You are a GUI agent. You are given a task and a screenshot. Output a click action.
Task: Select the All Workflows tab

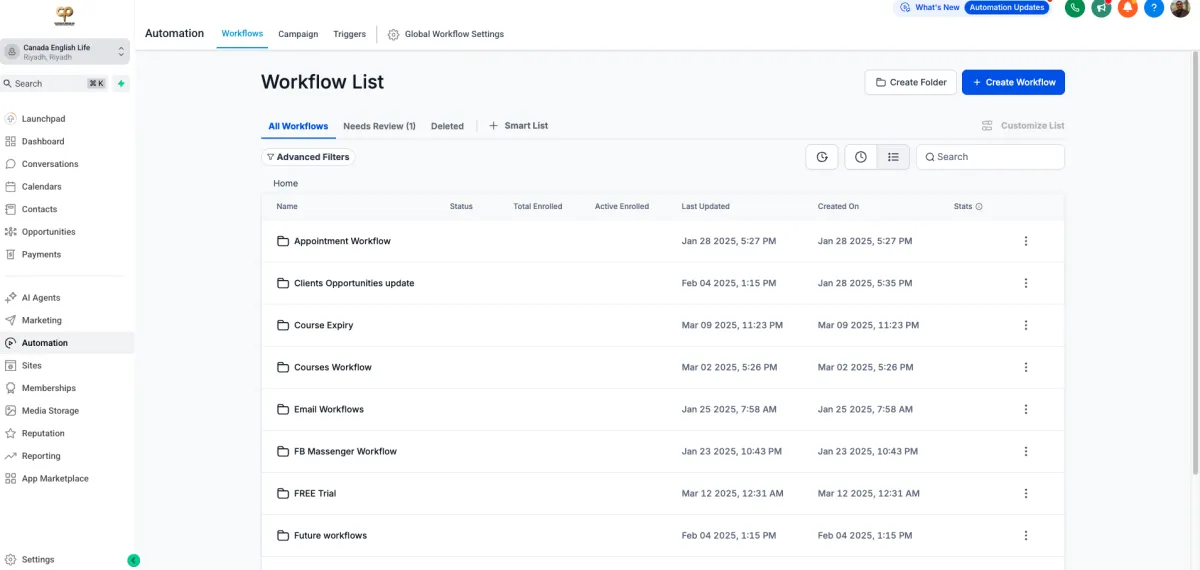(x=298, y=126)
